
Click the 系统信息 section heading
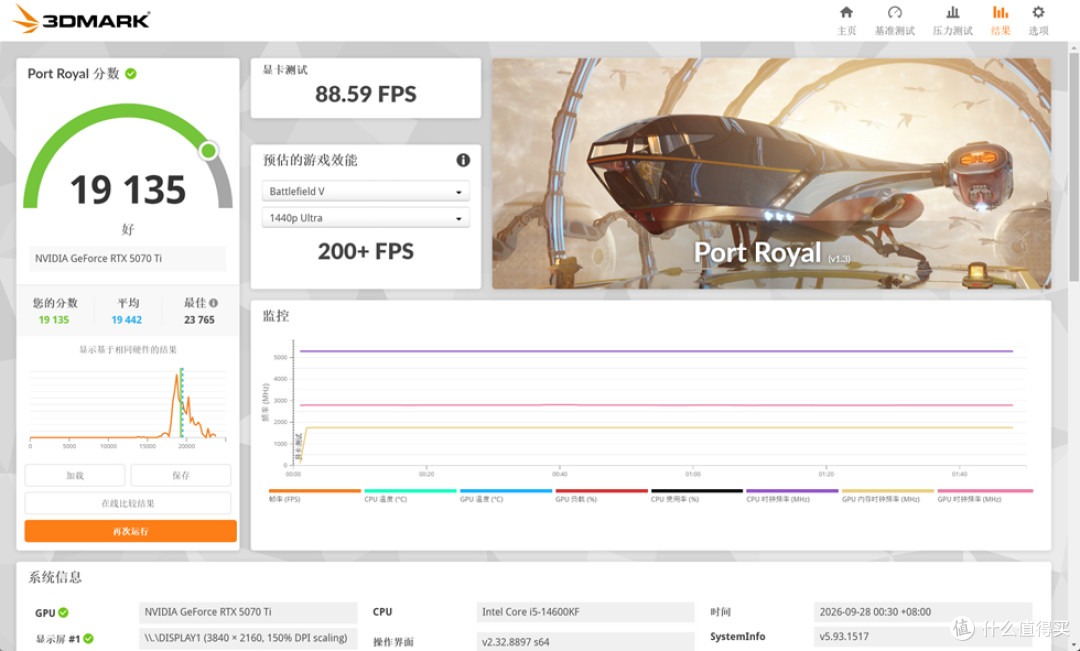click(x=55, y=577)
